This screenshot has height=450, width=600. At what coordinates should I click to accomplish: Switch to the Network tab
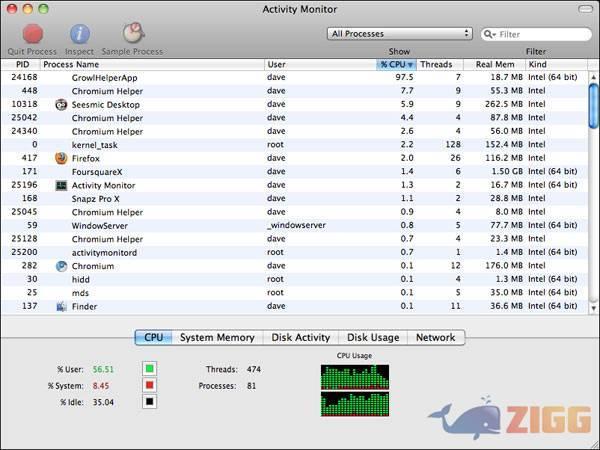click(x=436, y=338)
